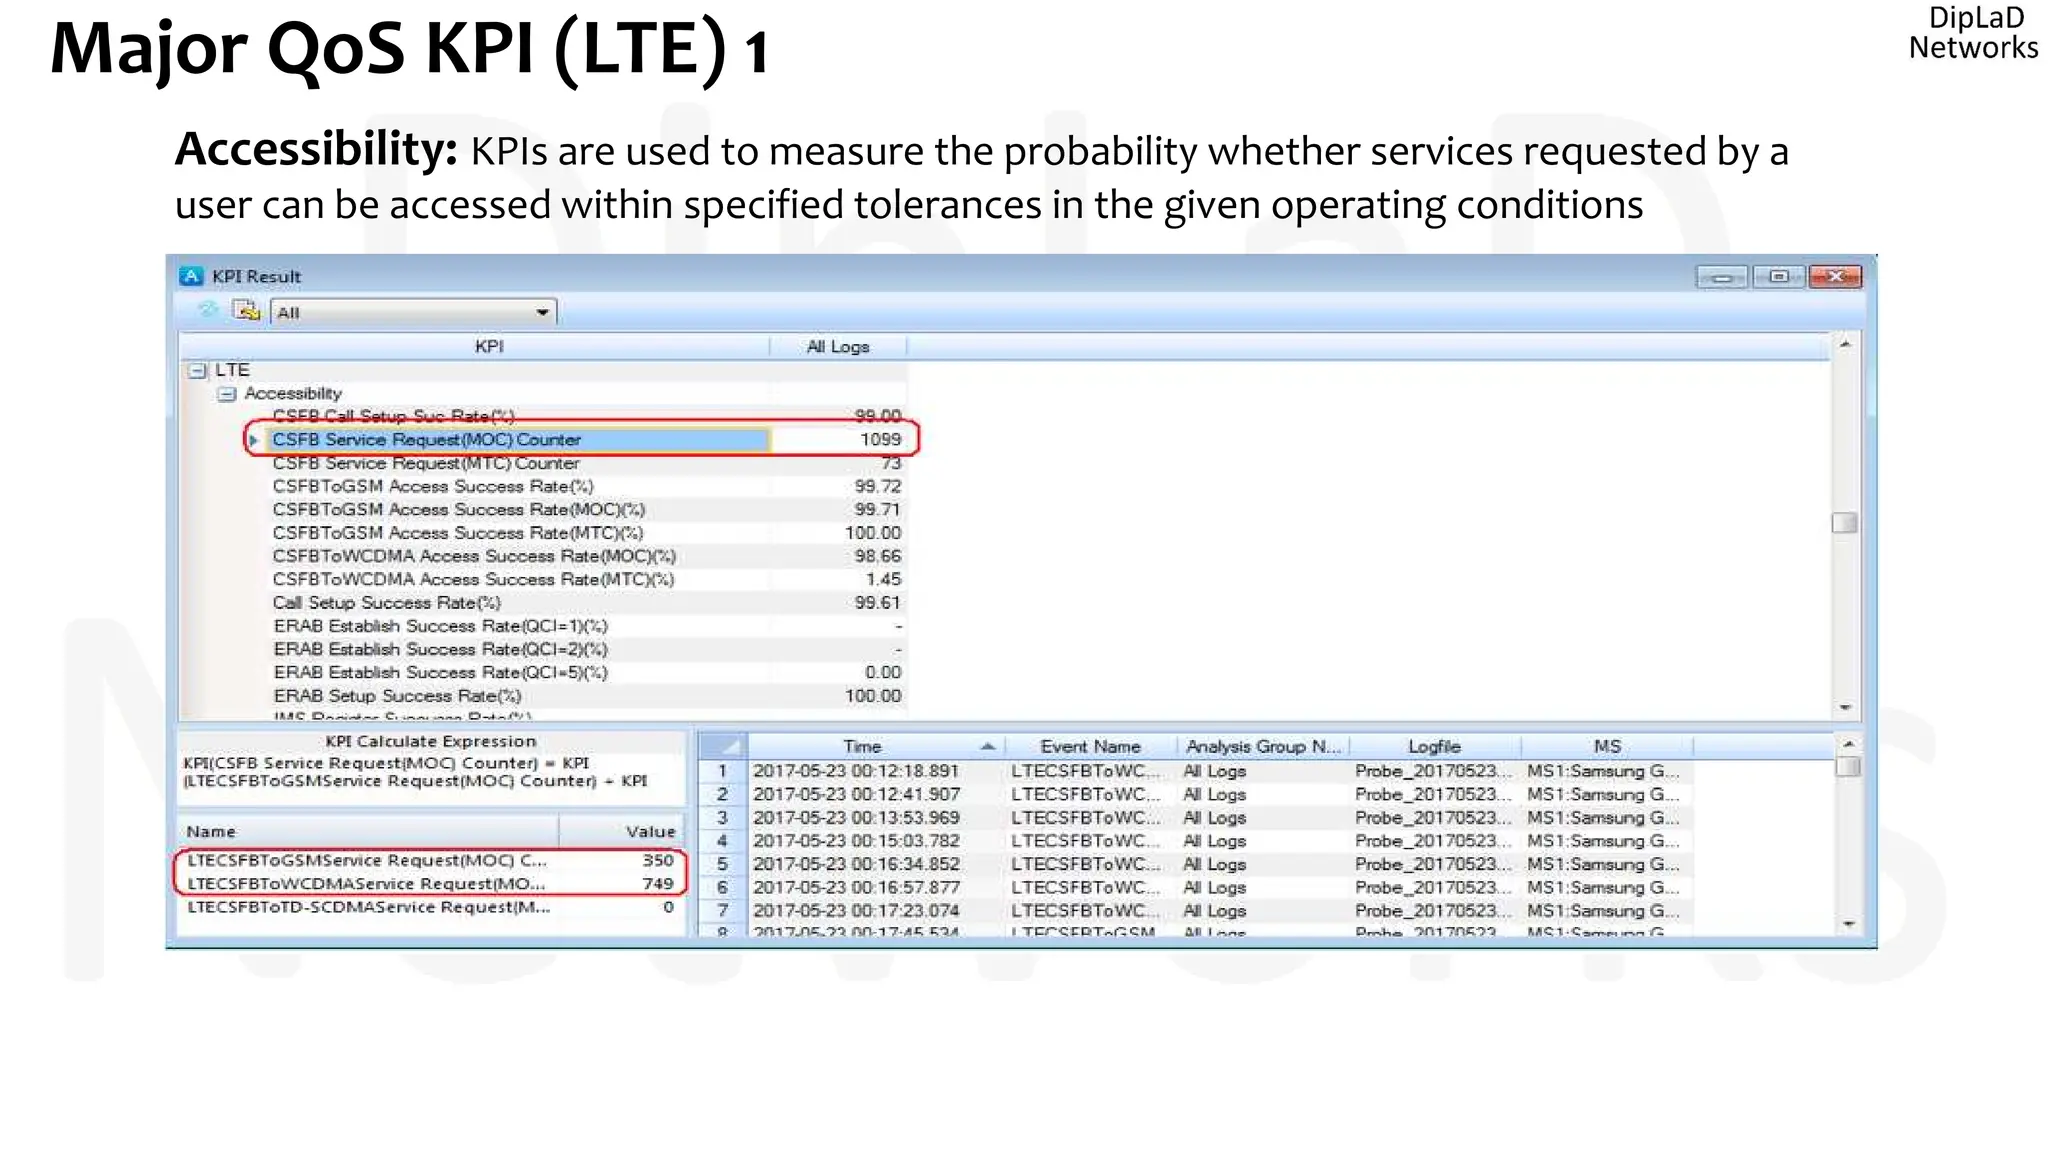Click the 98.66 value cell
This screenshot has height=1152, width=2048.
(838, 556)
